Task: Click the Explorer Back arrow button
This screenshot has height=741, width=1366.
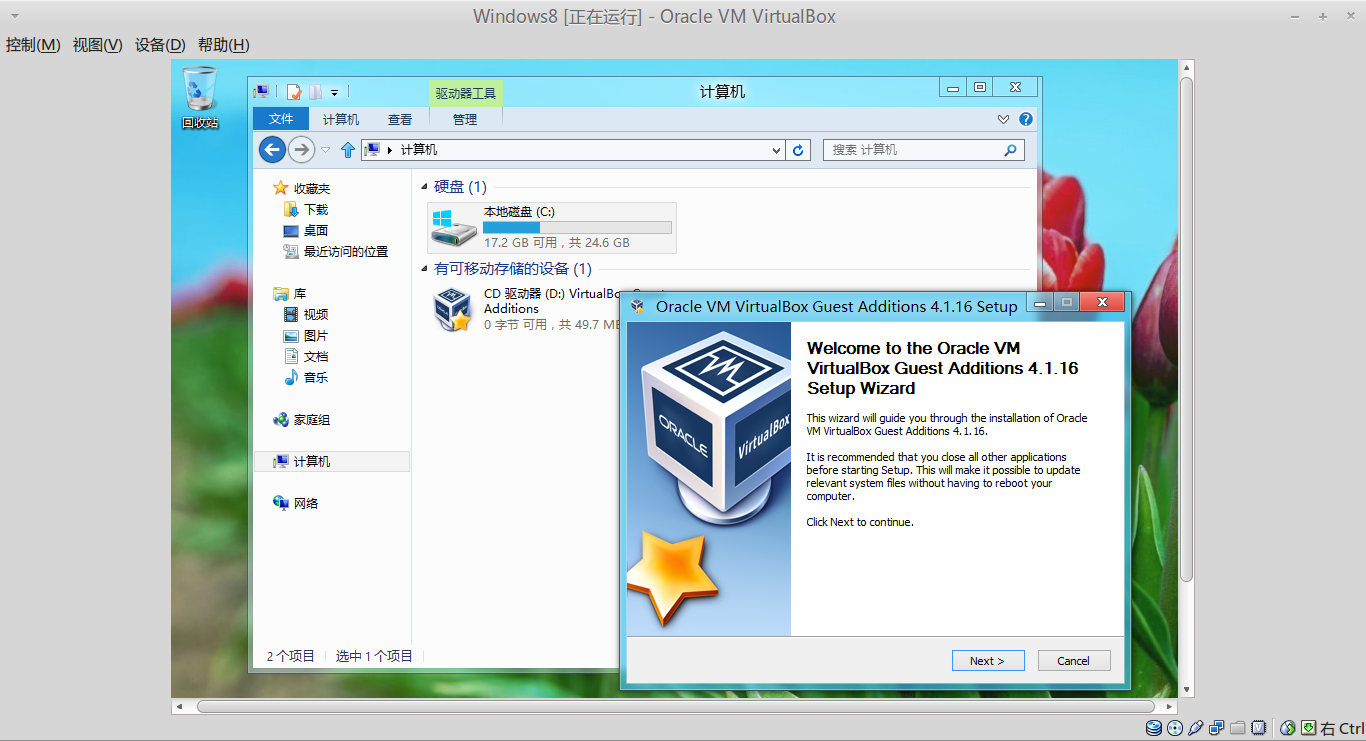Action: 272,150
